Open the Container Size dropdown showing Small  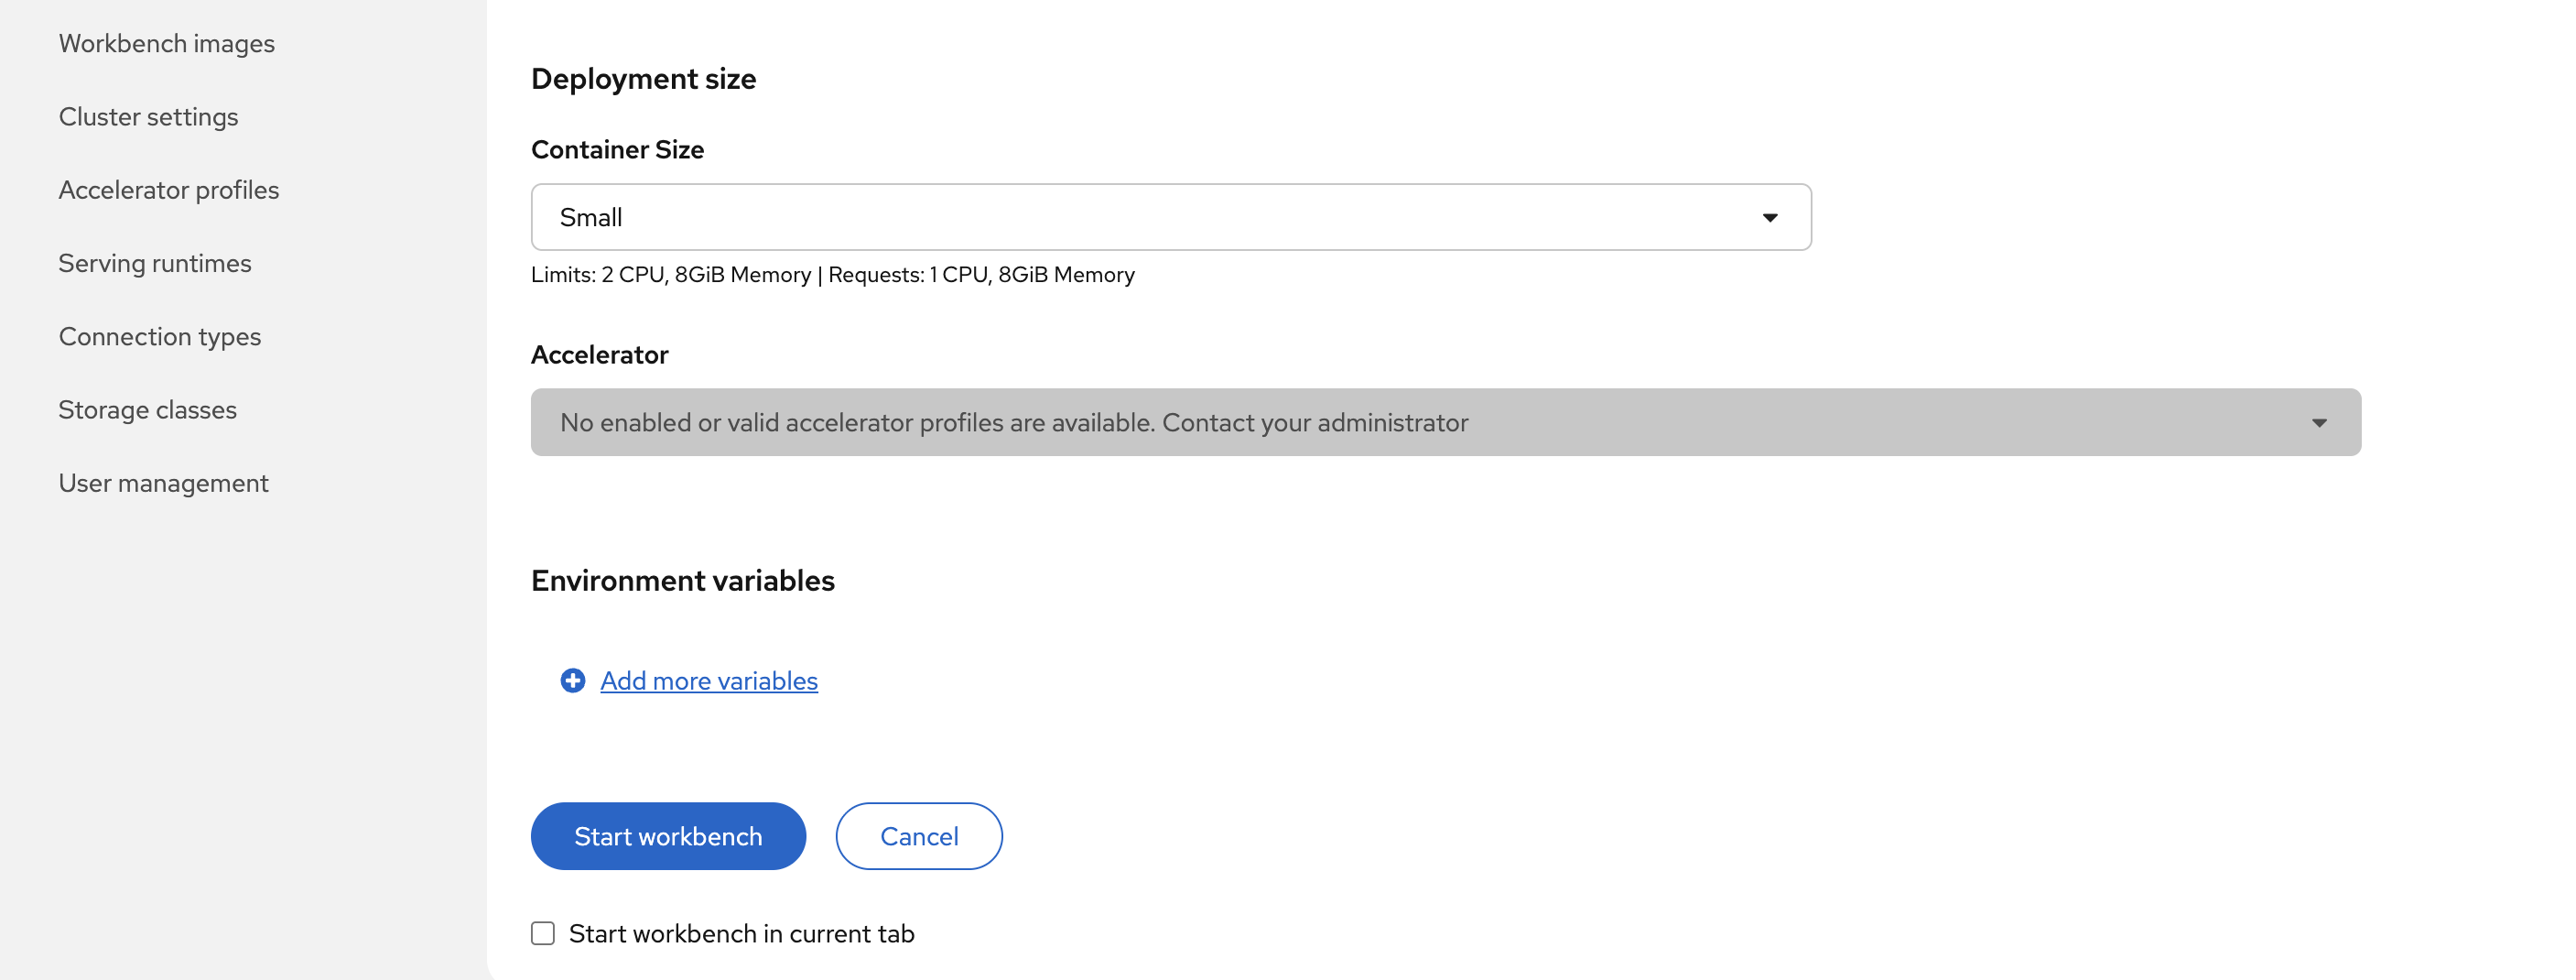coord(1170,217)
